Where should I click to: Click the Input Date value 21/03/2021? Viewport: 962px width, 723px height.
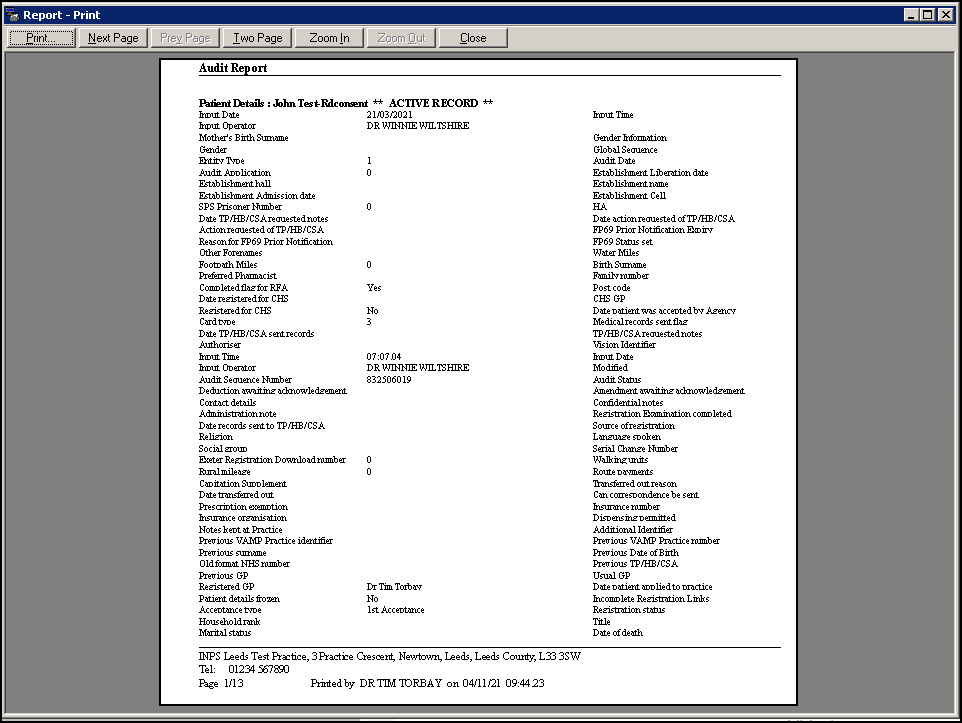coord(389,115)
